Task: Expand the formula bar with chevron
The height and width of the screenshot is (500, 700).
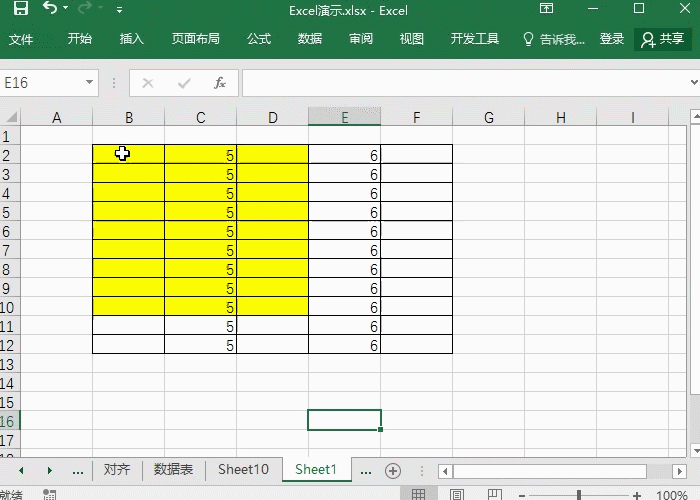Action: coord(694,82)
